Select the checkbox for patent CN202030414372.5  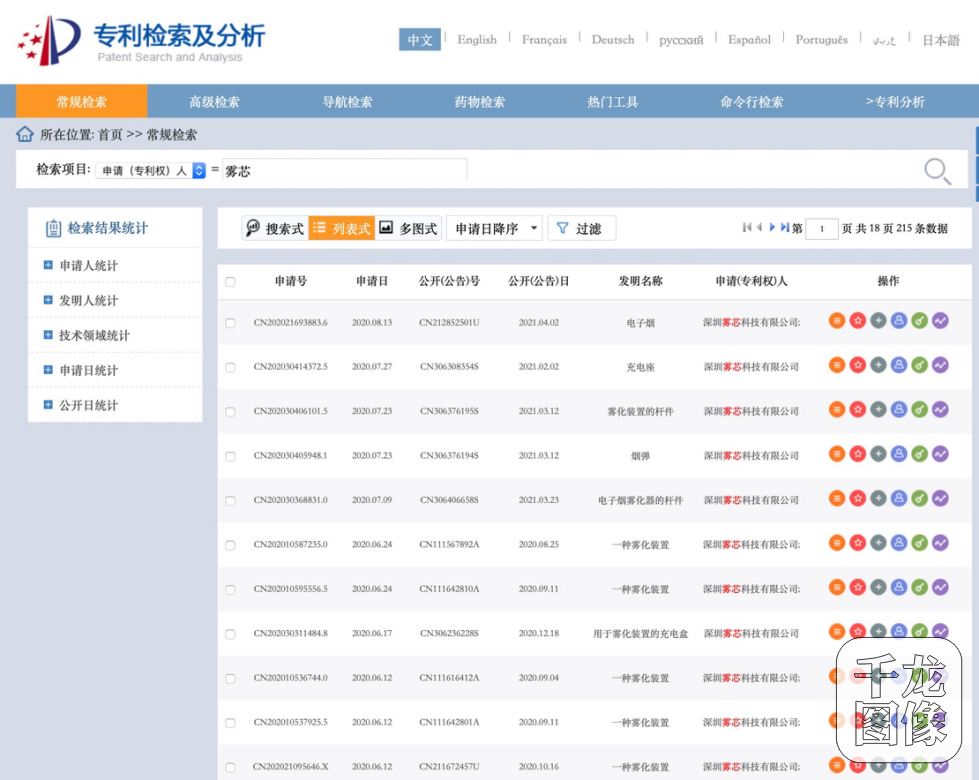[x=231, y=365]
